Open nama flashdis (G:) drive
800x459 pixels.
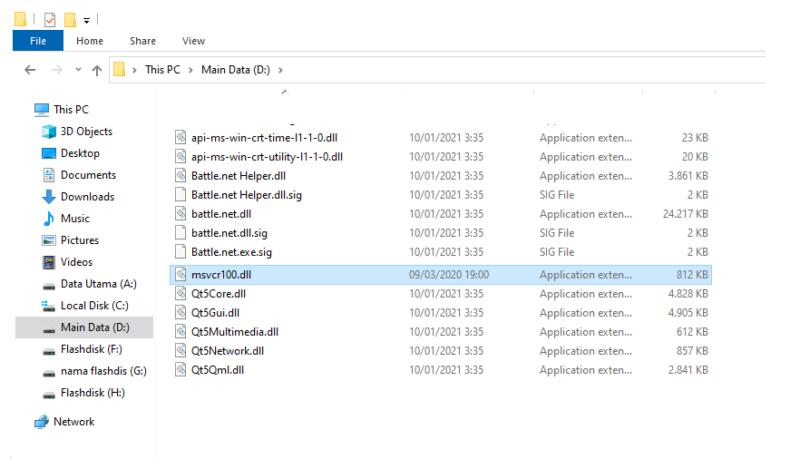coord(104,371)
